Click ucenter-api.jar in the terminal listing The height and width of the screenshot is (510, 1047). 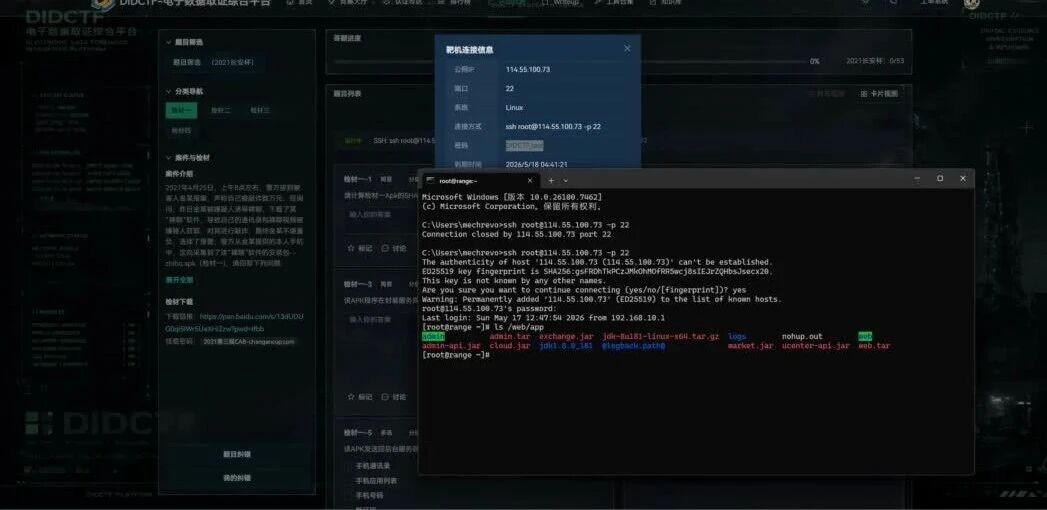click(x=815, y=346)
